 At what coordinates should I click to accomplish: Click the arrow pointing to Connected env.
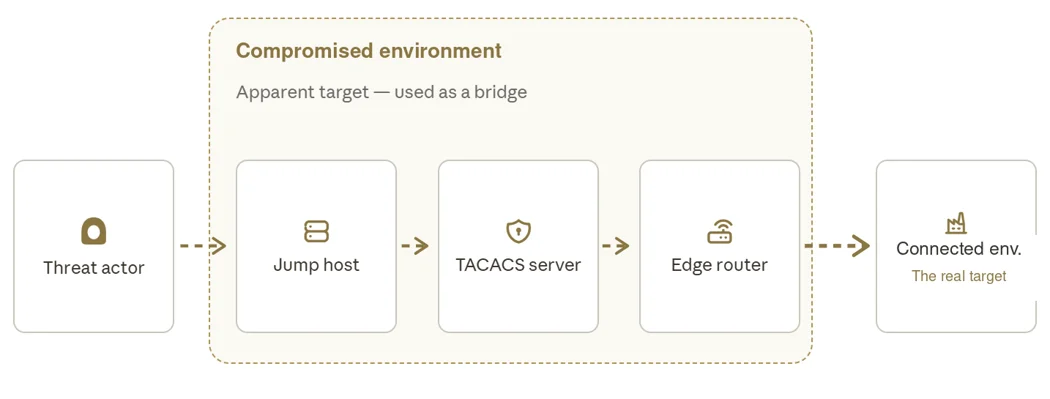coord(837,246)
